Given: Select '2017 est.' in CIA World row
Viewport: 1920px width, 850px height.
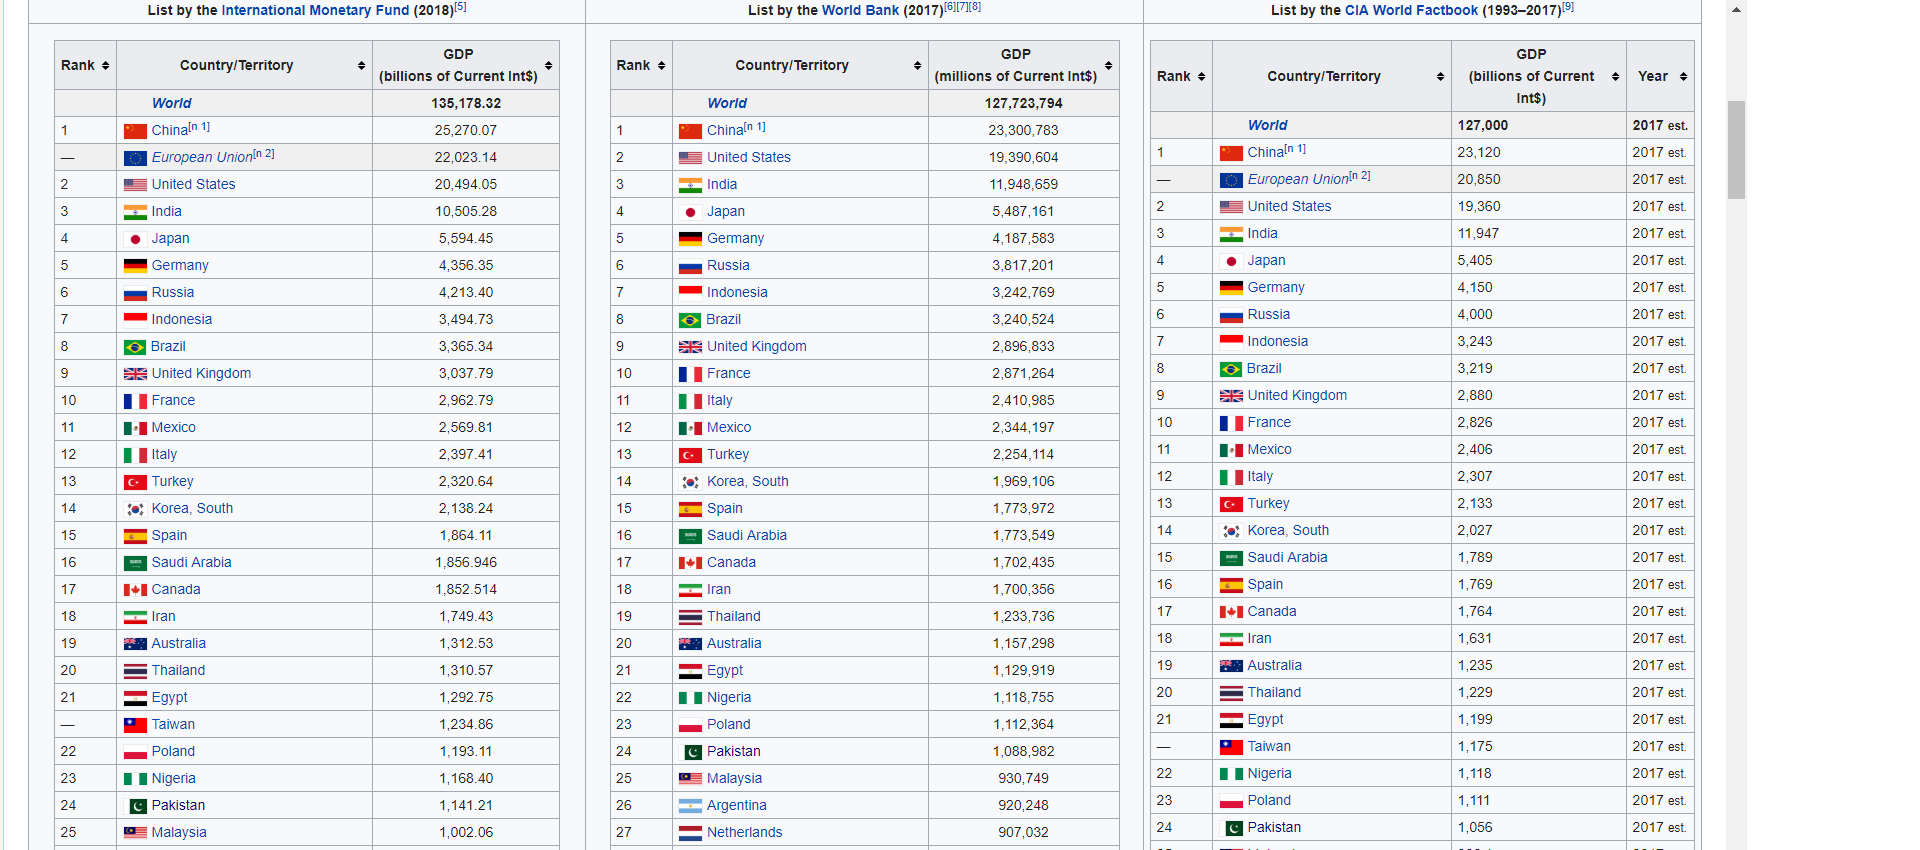Looking at the screenshot, I should click(x=1660, y=125).
